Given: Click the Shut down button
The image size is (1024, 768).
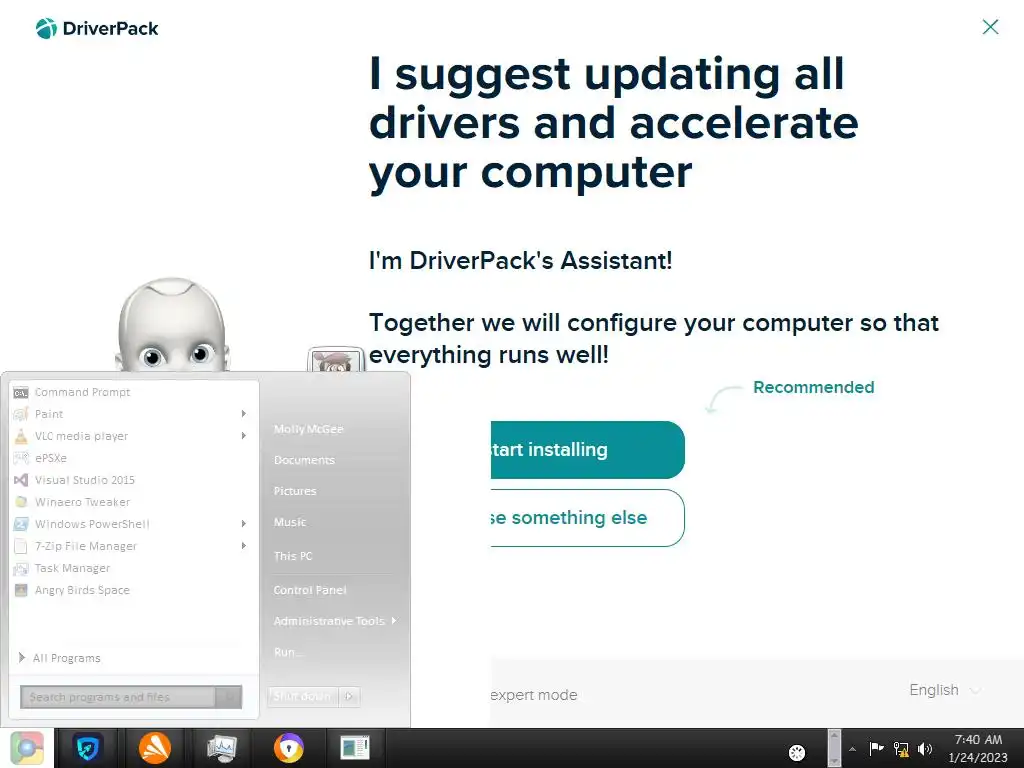Looking at the screenshot, I should tap(302, 696).
